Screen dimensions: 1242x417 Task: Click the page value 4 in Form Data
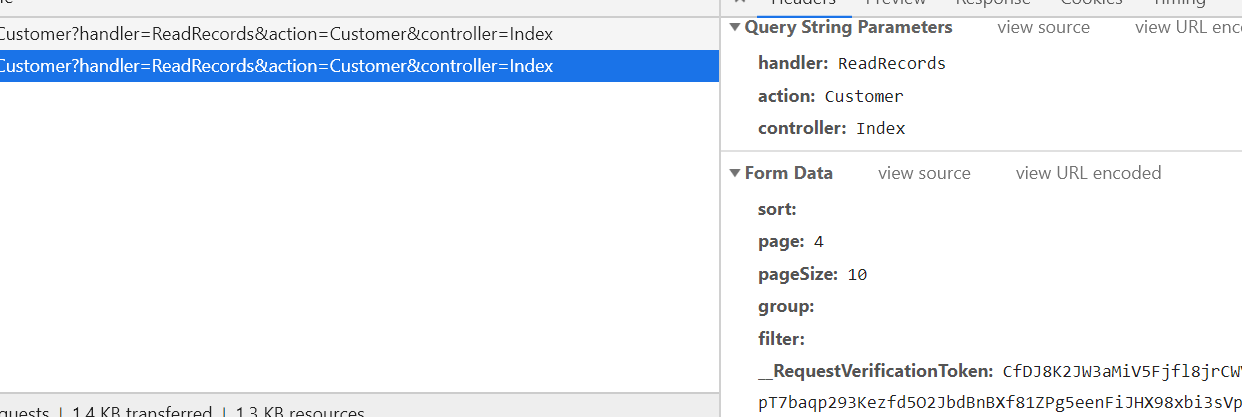click(x=818, y=242)
